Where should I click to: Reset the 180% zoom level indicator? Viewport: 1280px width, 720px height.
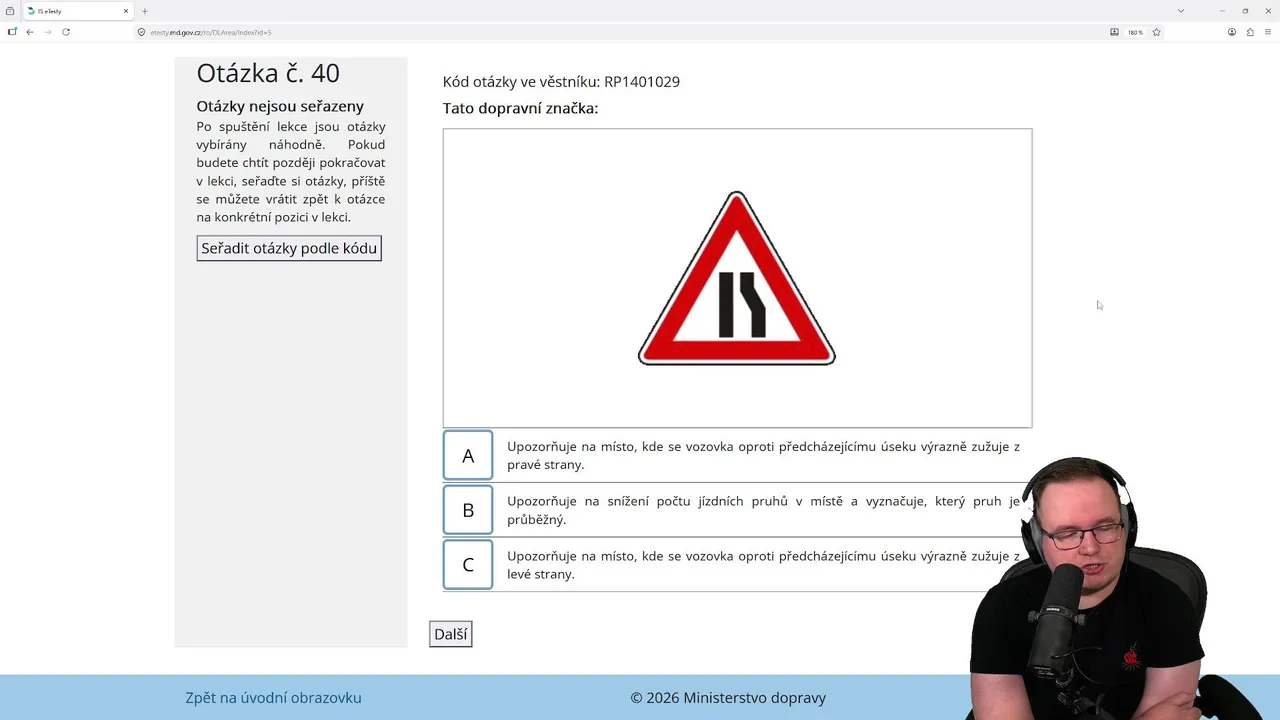point(1135,32)
